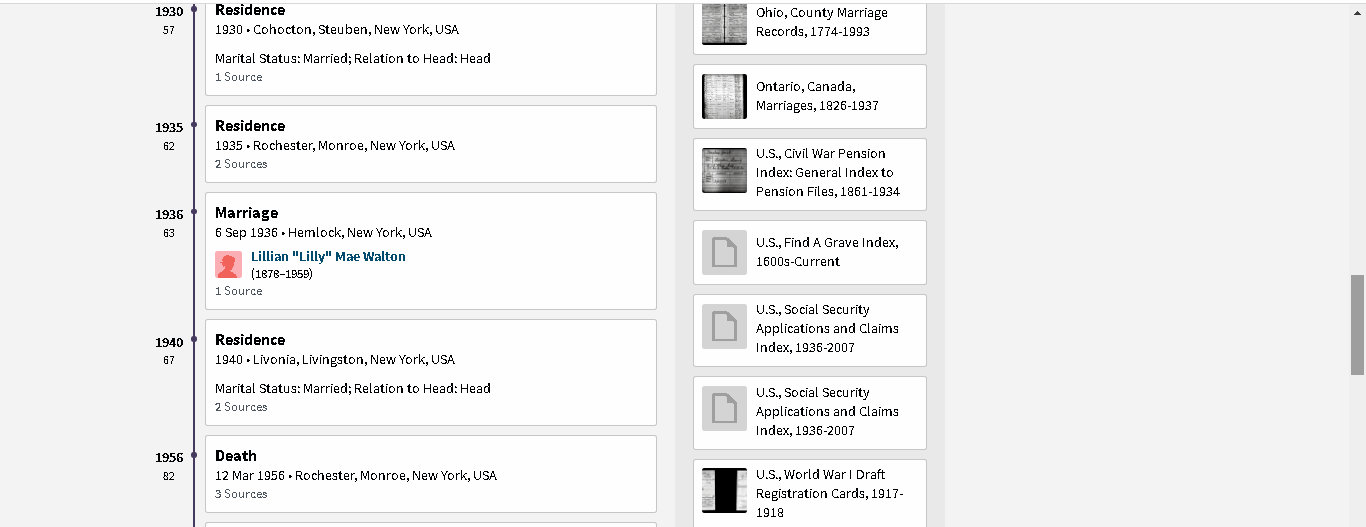Click the first Social Security Applications document icon
This screenshot has height=527, width=1366.
[724, 326]
